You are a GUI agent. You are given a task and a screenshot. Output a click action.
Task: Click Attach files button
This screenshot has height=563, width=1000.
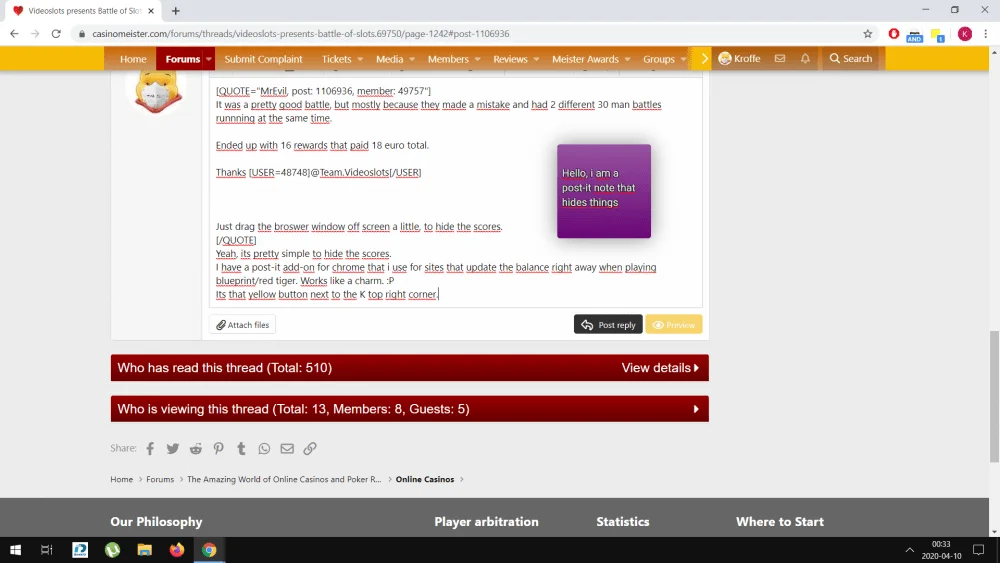pos(242,325)
